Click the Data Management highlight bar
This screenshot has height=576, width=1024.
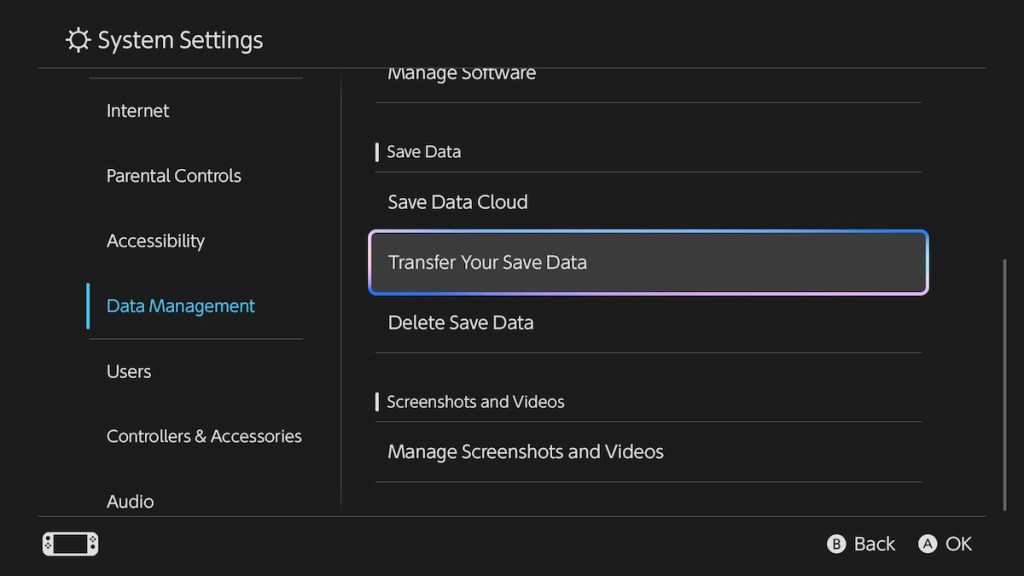point(87,306)
